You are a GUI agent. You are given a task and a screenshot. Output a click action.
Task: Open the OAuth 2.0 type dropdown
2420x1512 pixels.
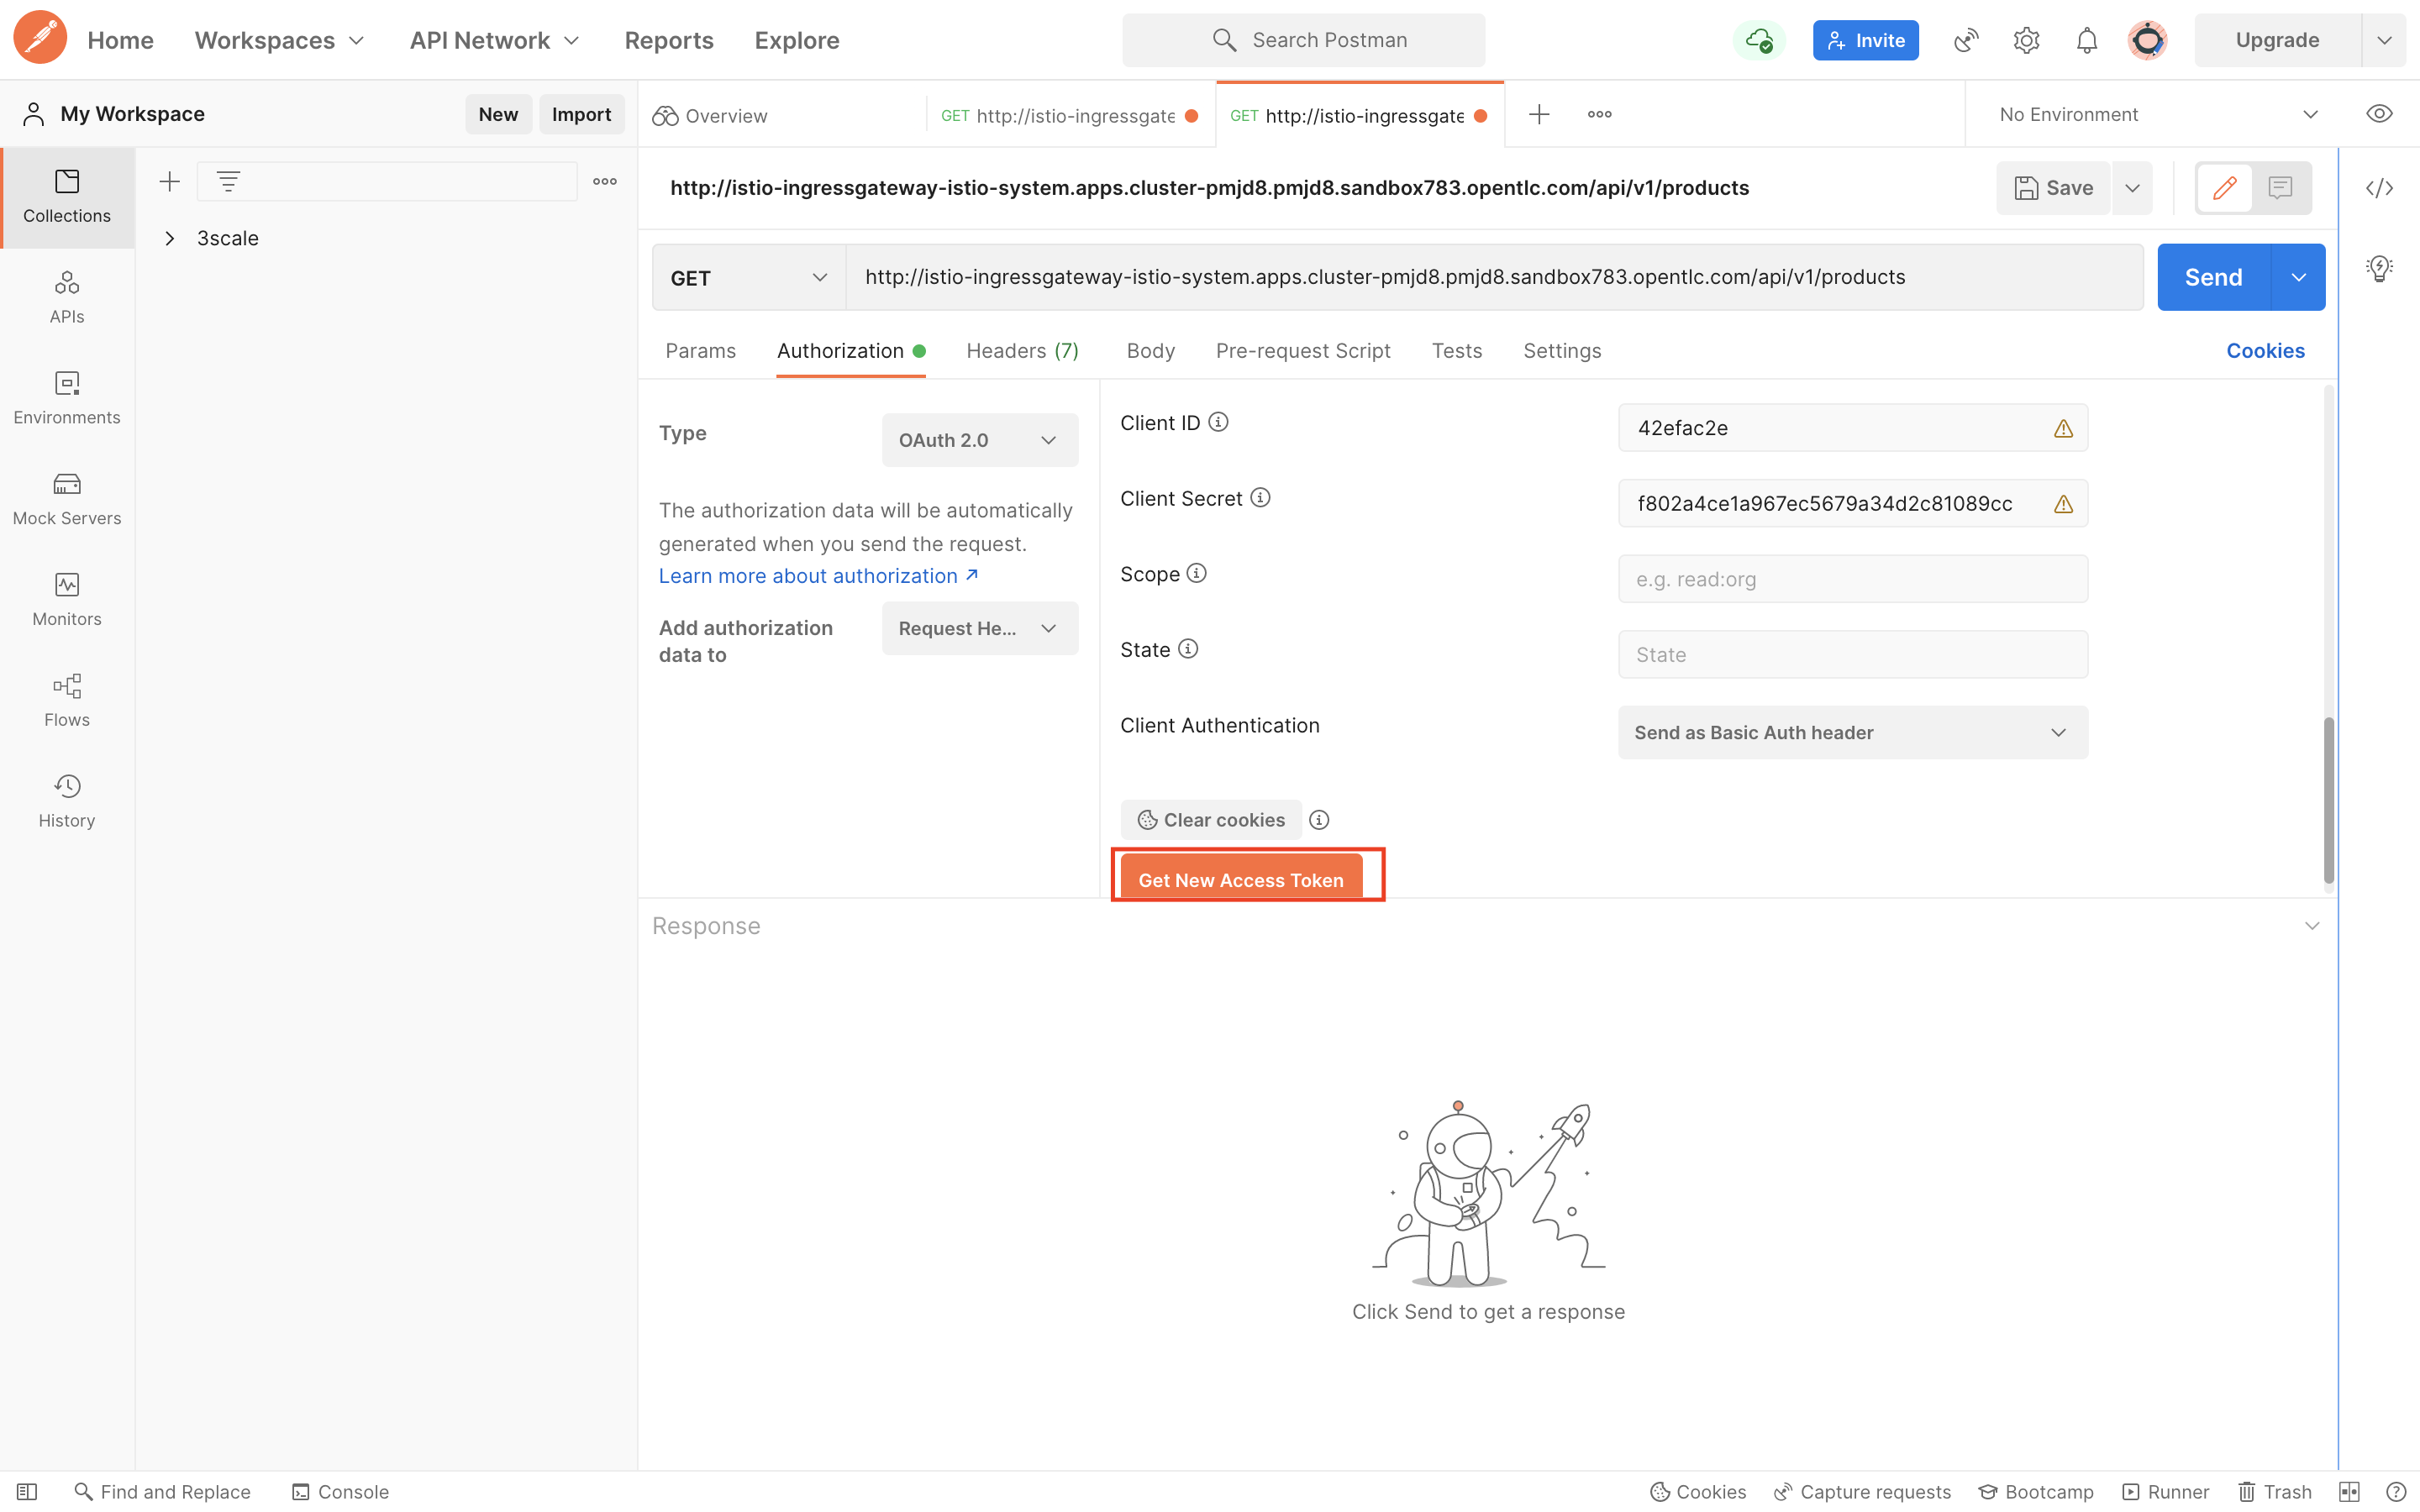(979, 440)
